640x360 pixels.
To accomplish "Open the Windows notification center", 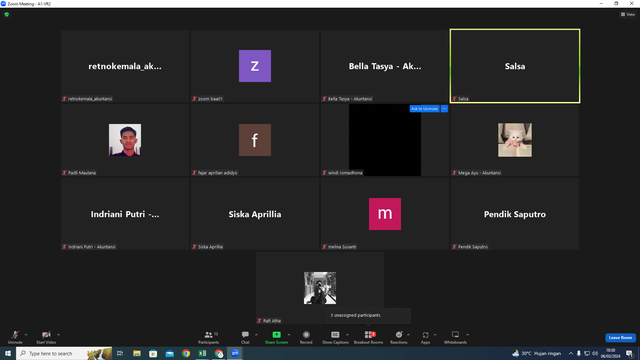I will (x=630, y=353).
